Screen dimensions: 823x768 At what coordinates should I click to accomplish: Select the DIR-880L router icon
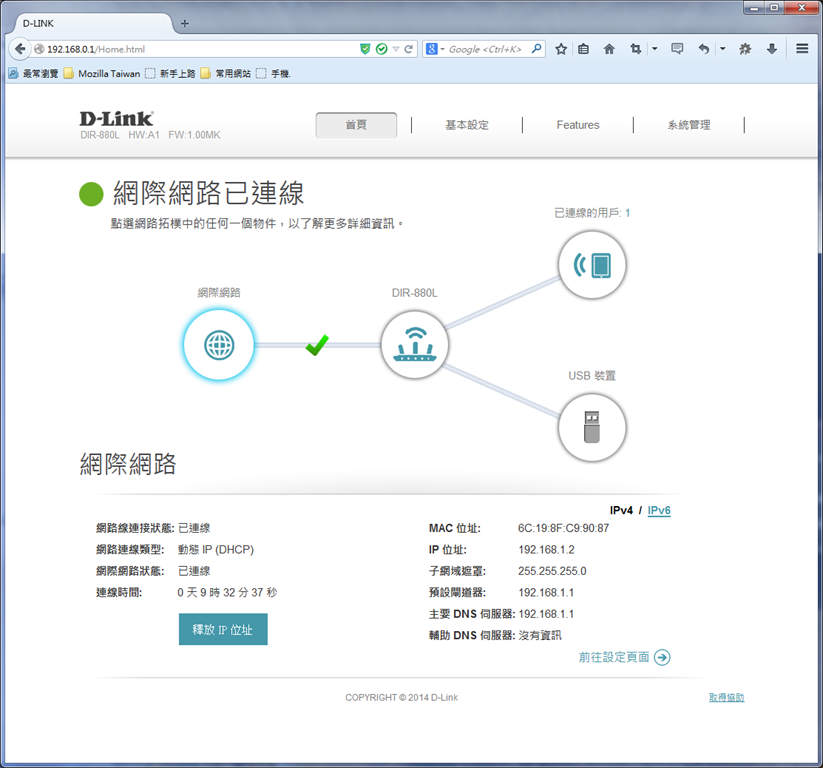click(x=415, y=345)
